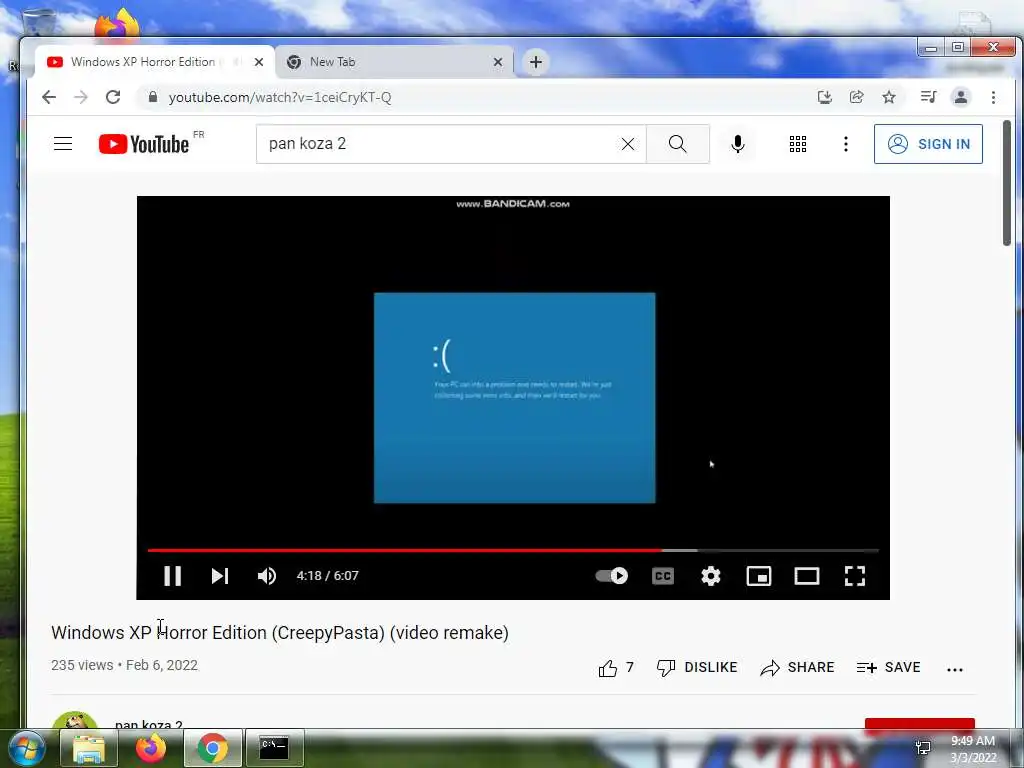The width and height of the screenshot is (1024, 768).
Task: Close the New Tab tab
Action: (498, 62)
